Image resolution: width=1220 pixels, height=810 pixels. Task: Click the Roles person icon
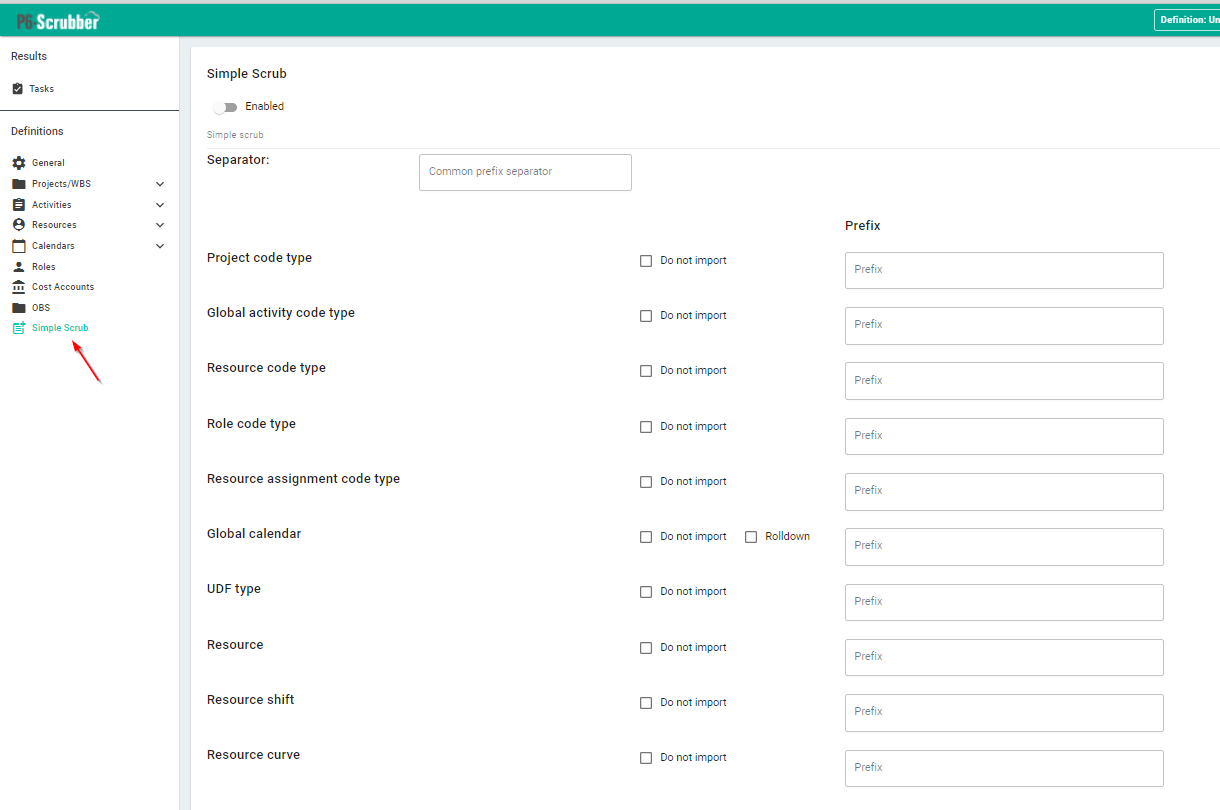click(x=18, y=267)
